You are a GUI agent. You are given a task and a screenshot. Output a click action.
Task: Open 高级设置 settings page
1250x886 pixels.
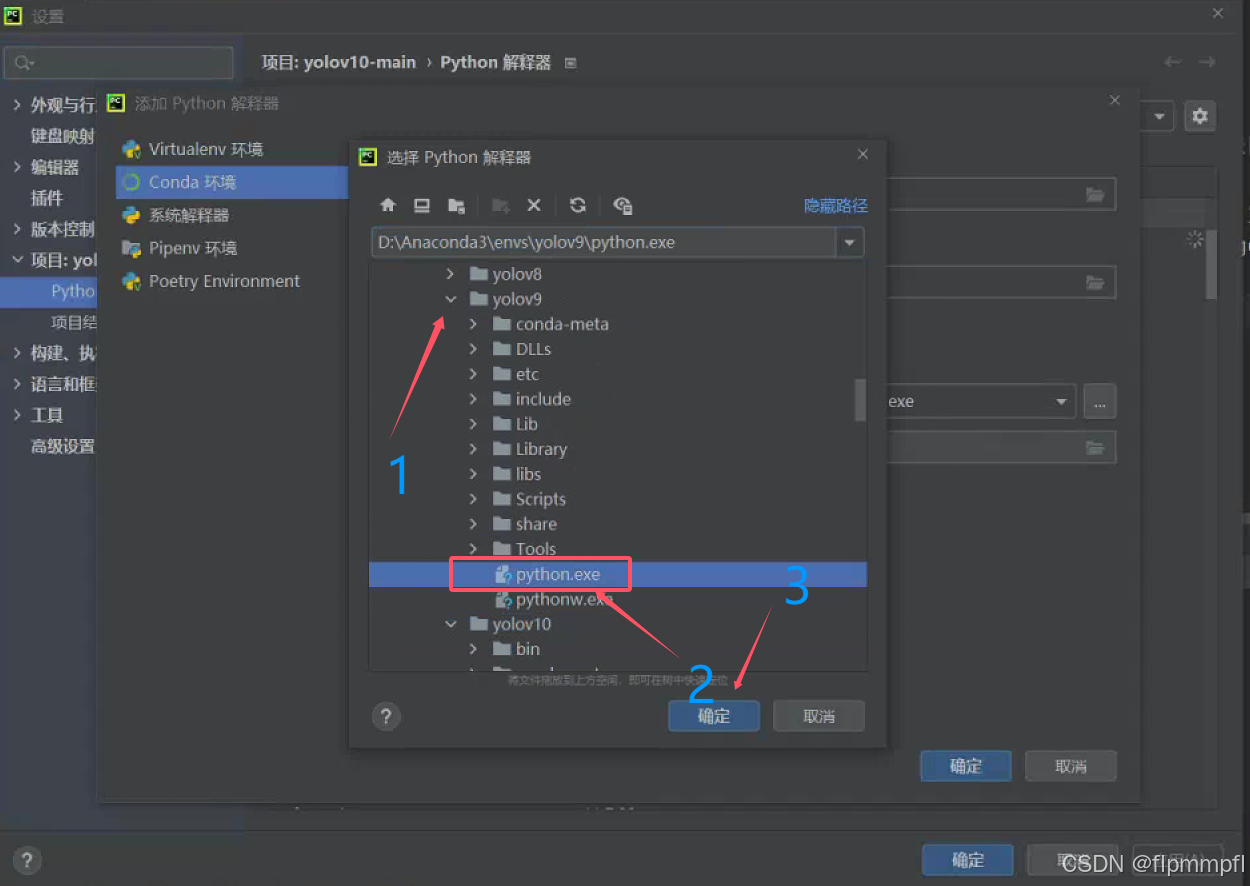click(63, 446)
